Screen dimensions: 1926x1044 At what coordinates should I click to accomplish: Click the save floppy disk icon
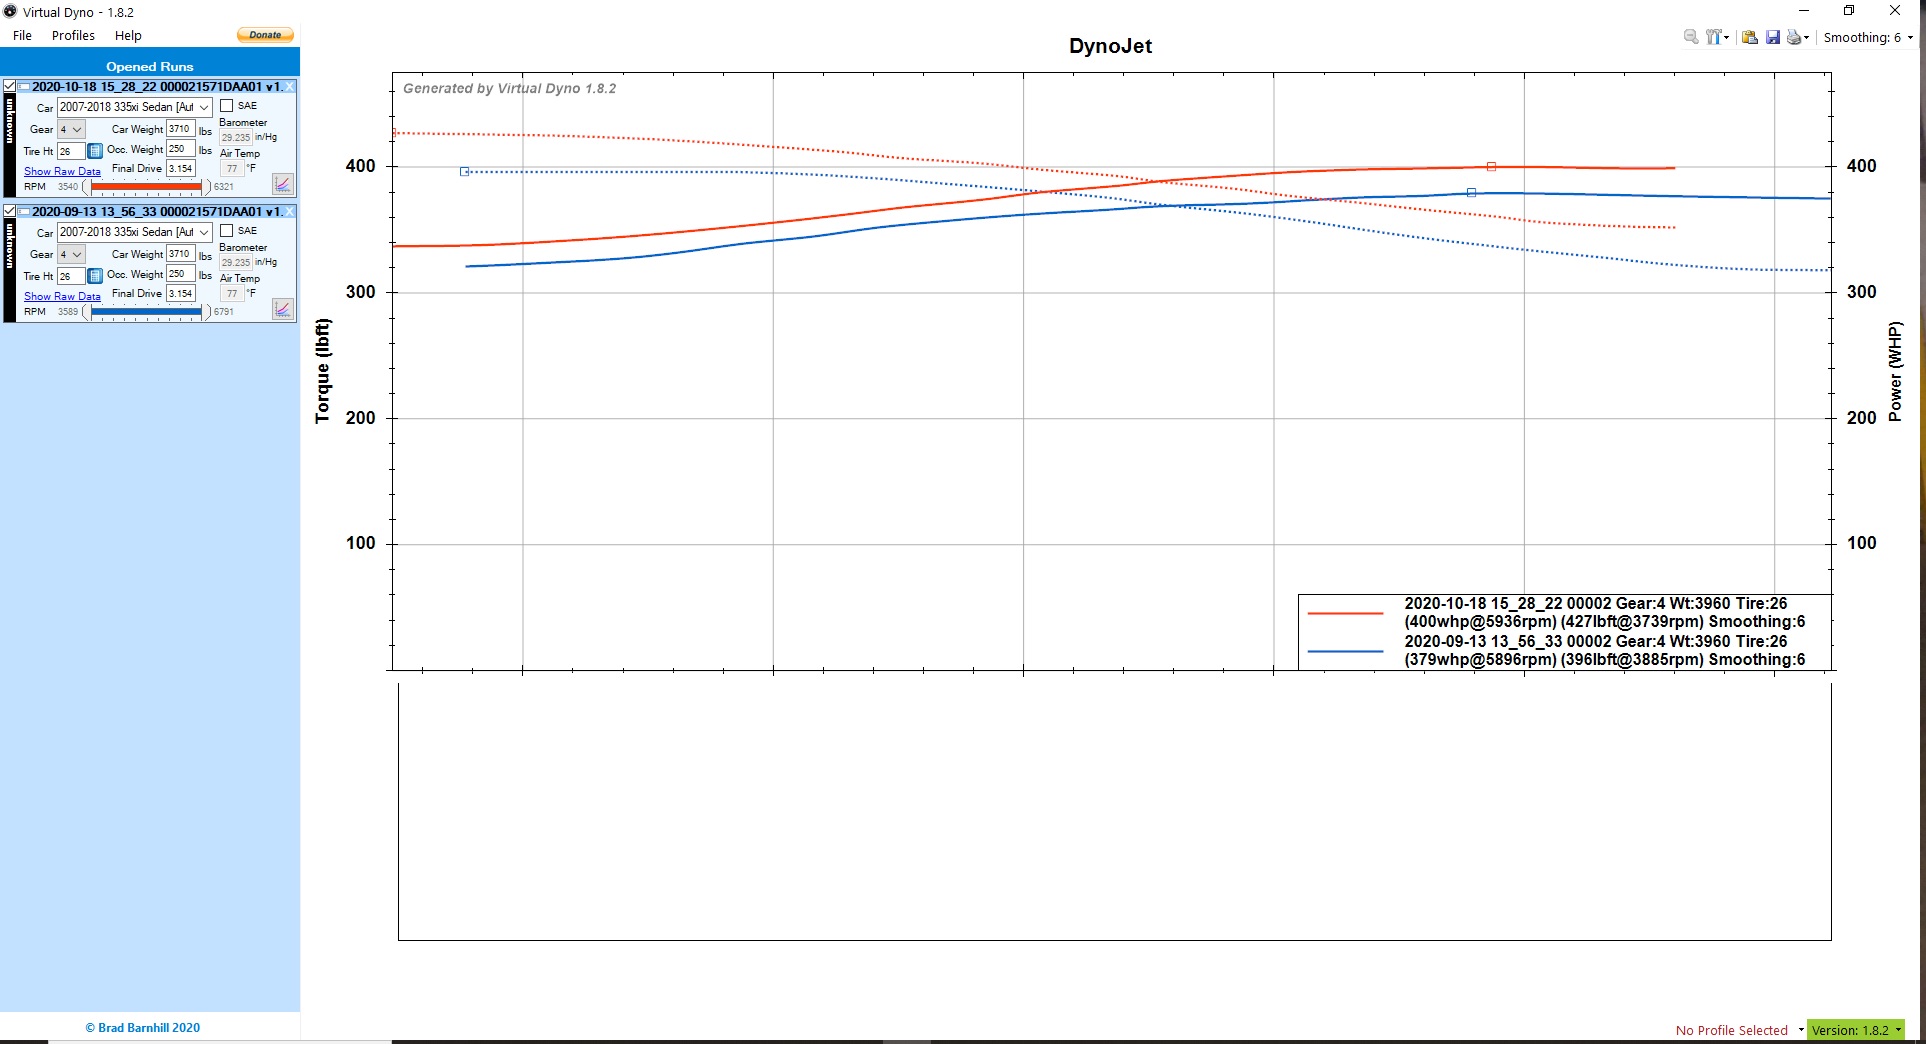(x=1772, y=37)
